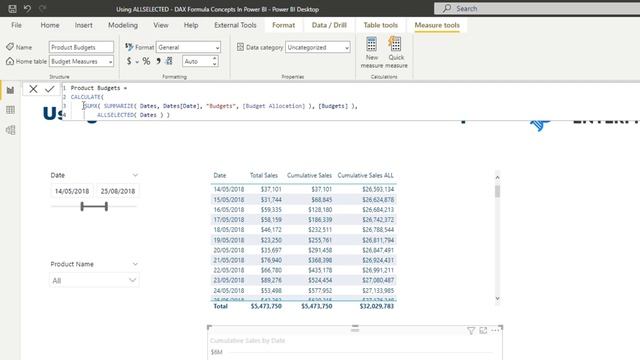
Task: Click table scrollbar down arrow
Action: 497,298
